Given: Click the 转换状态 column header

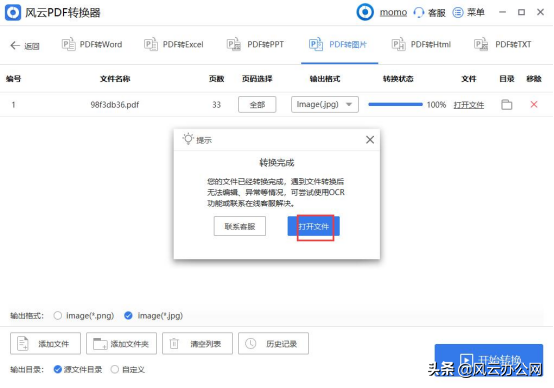Looking at the screenshot, I should pyautogui.click(x=398, y=79).
